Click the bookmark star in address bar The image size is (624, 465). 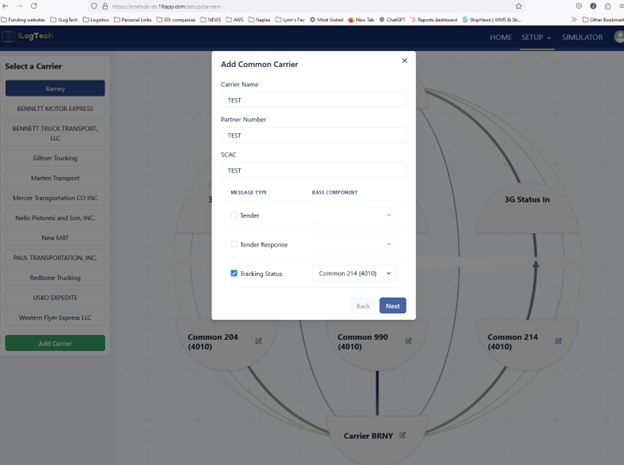pyautogui.click(x=518, y=6)
